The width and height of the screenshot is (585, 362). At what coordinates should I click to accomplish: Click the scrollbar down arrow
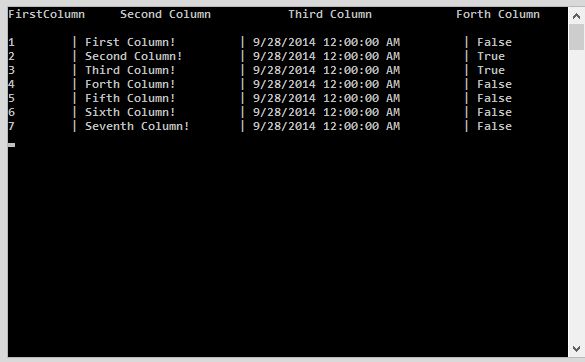tap(576, 349)
